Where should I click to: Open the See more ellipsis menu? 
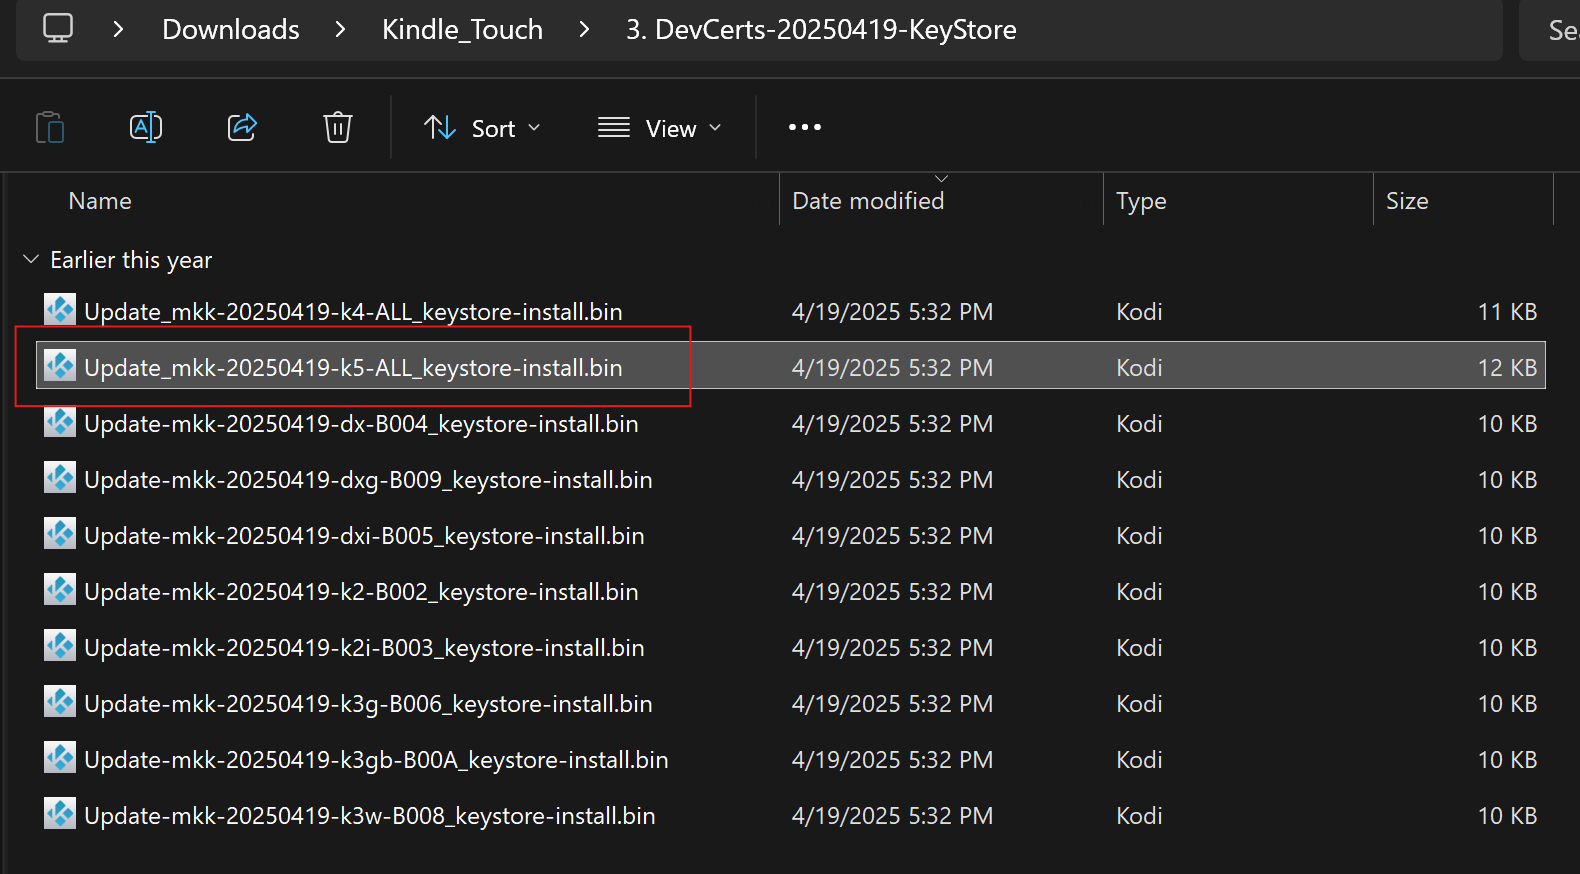(x=805, y=127)
